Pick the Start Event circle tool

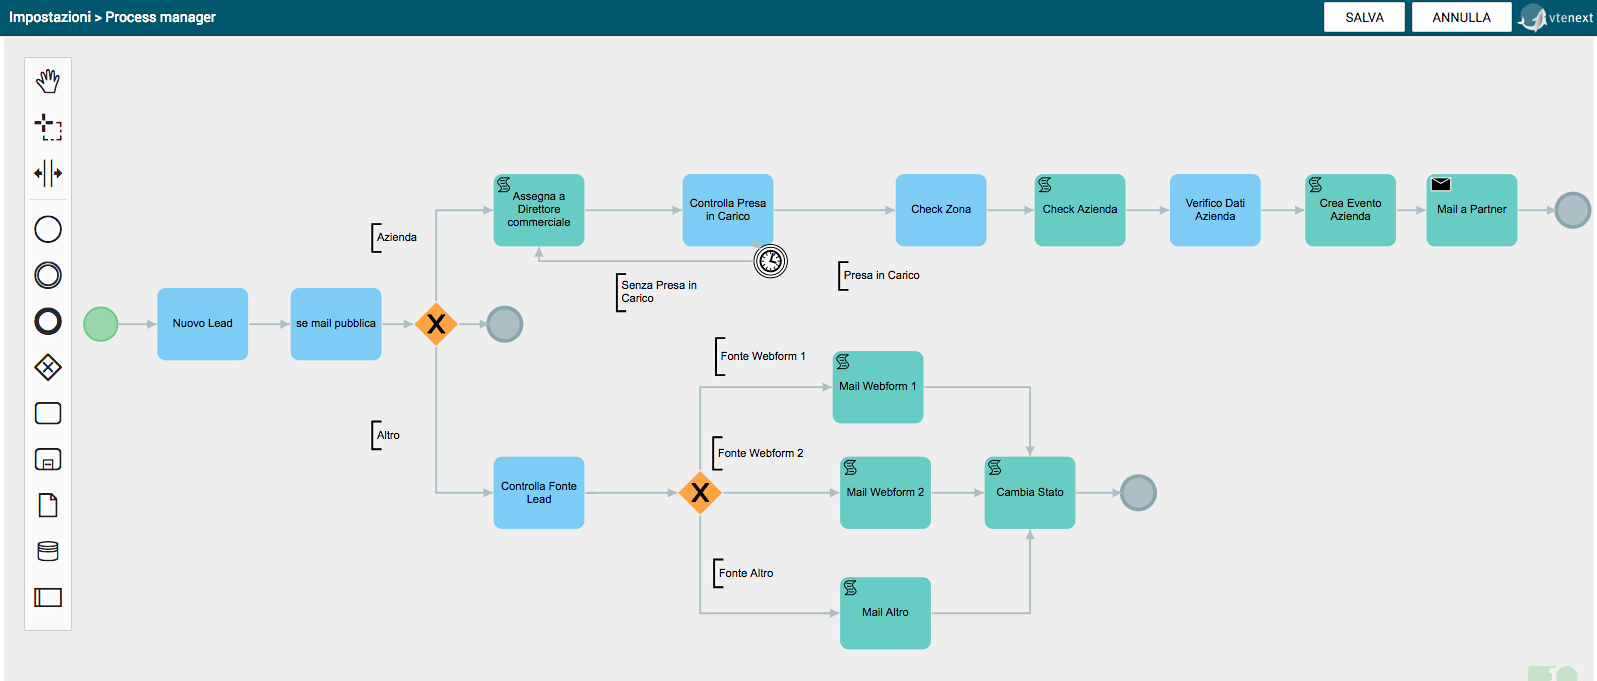[48, 229]
